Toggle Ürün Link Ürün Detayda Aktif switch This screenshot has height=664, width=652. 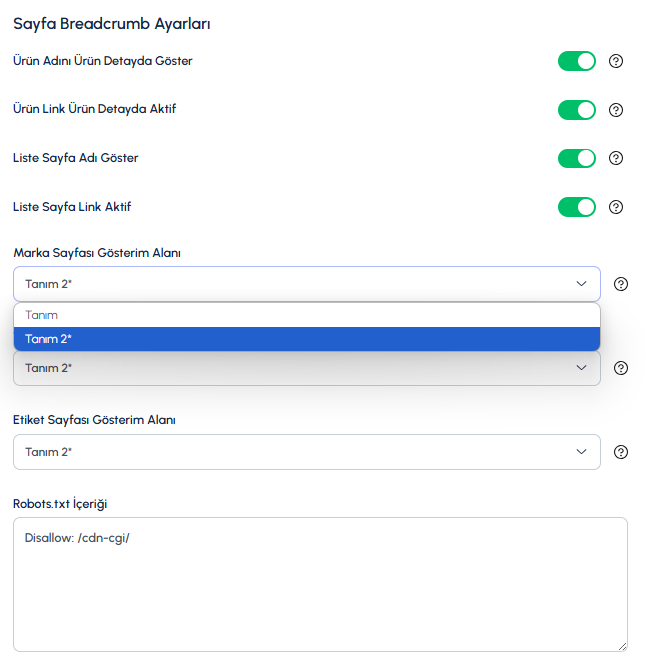577,110
